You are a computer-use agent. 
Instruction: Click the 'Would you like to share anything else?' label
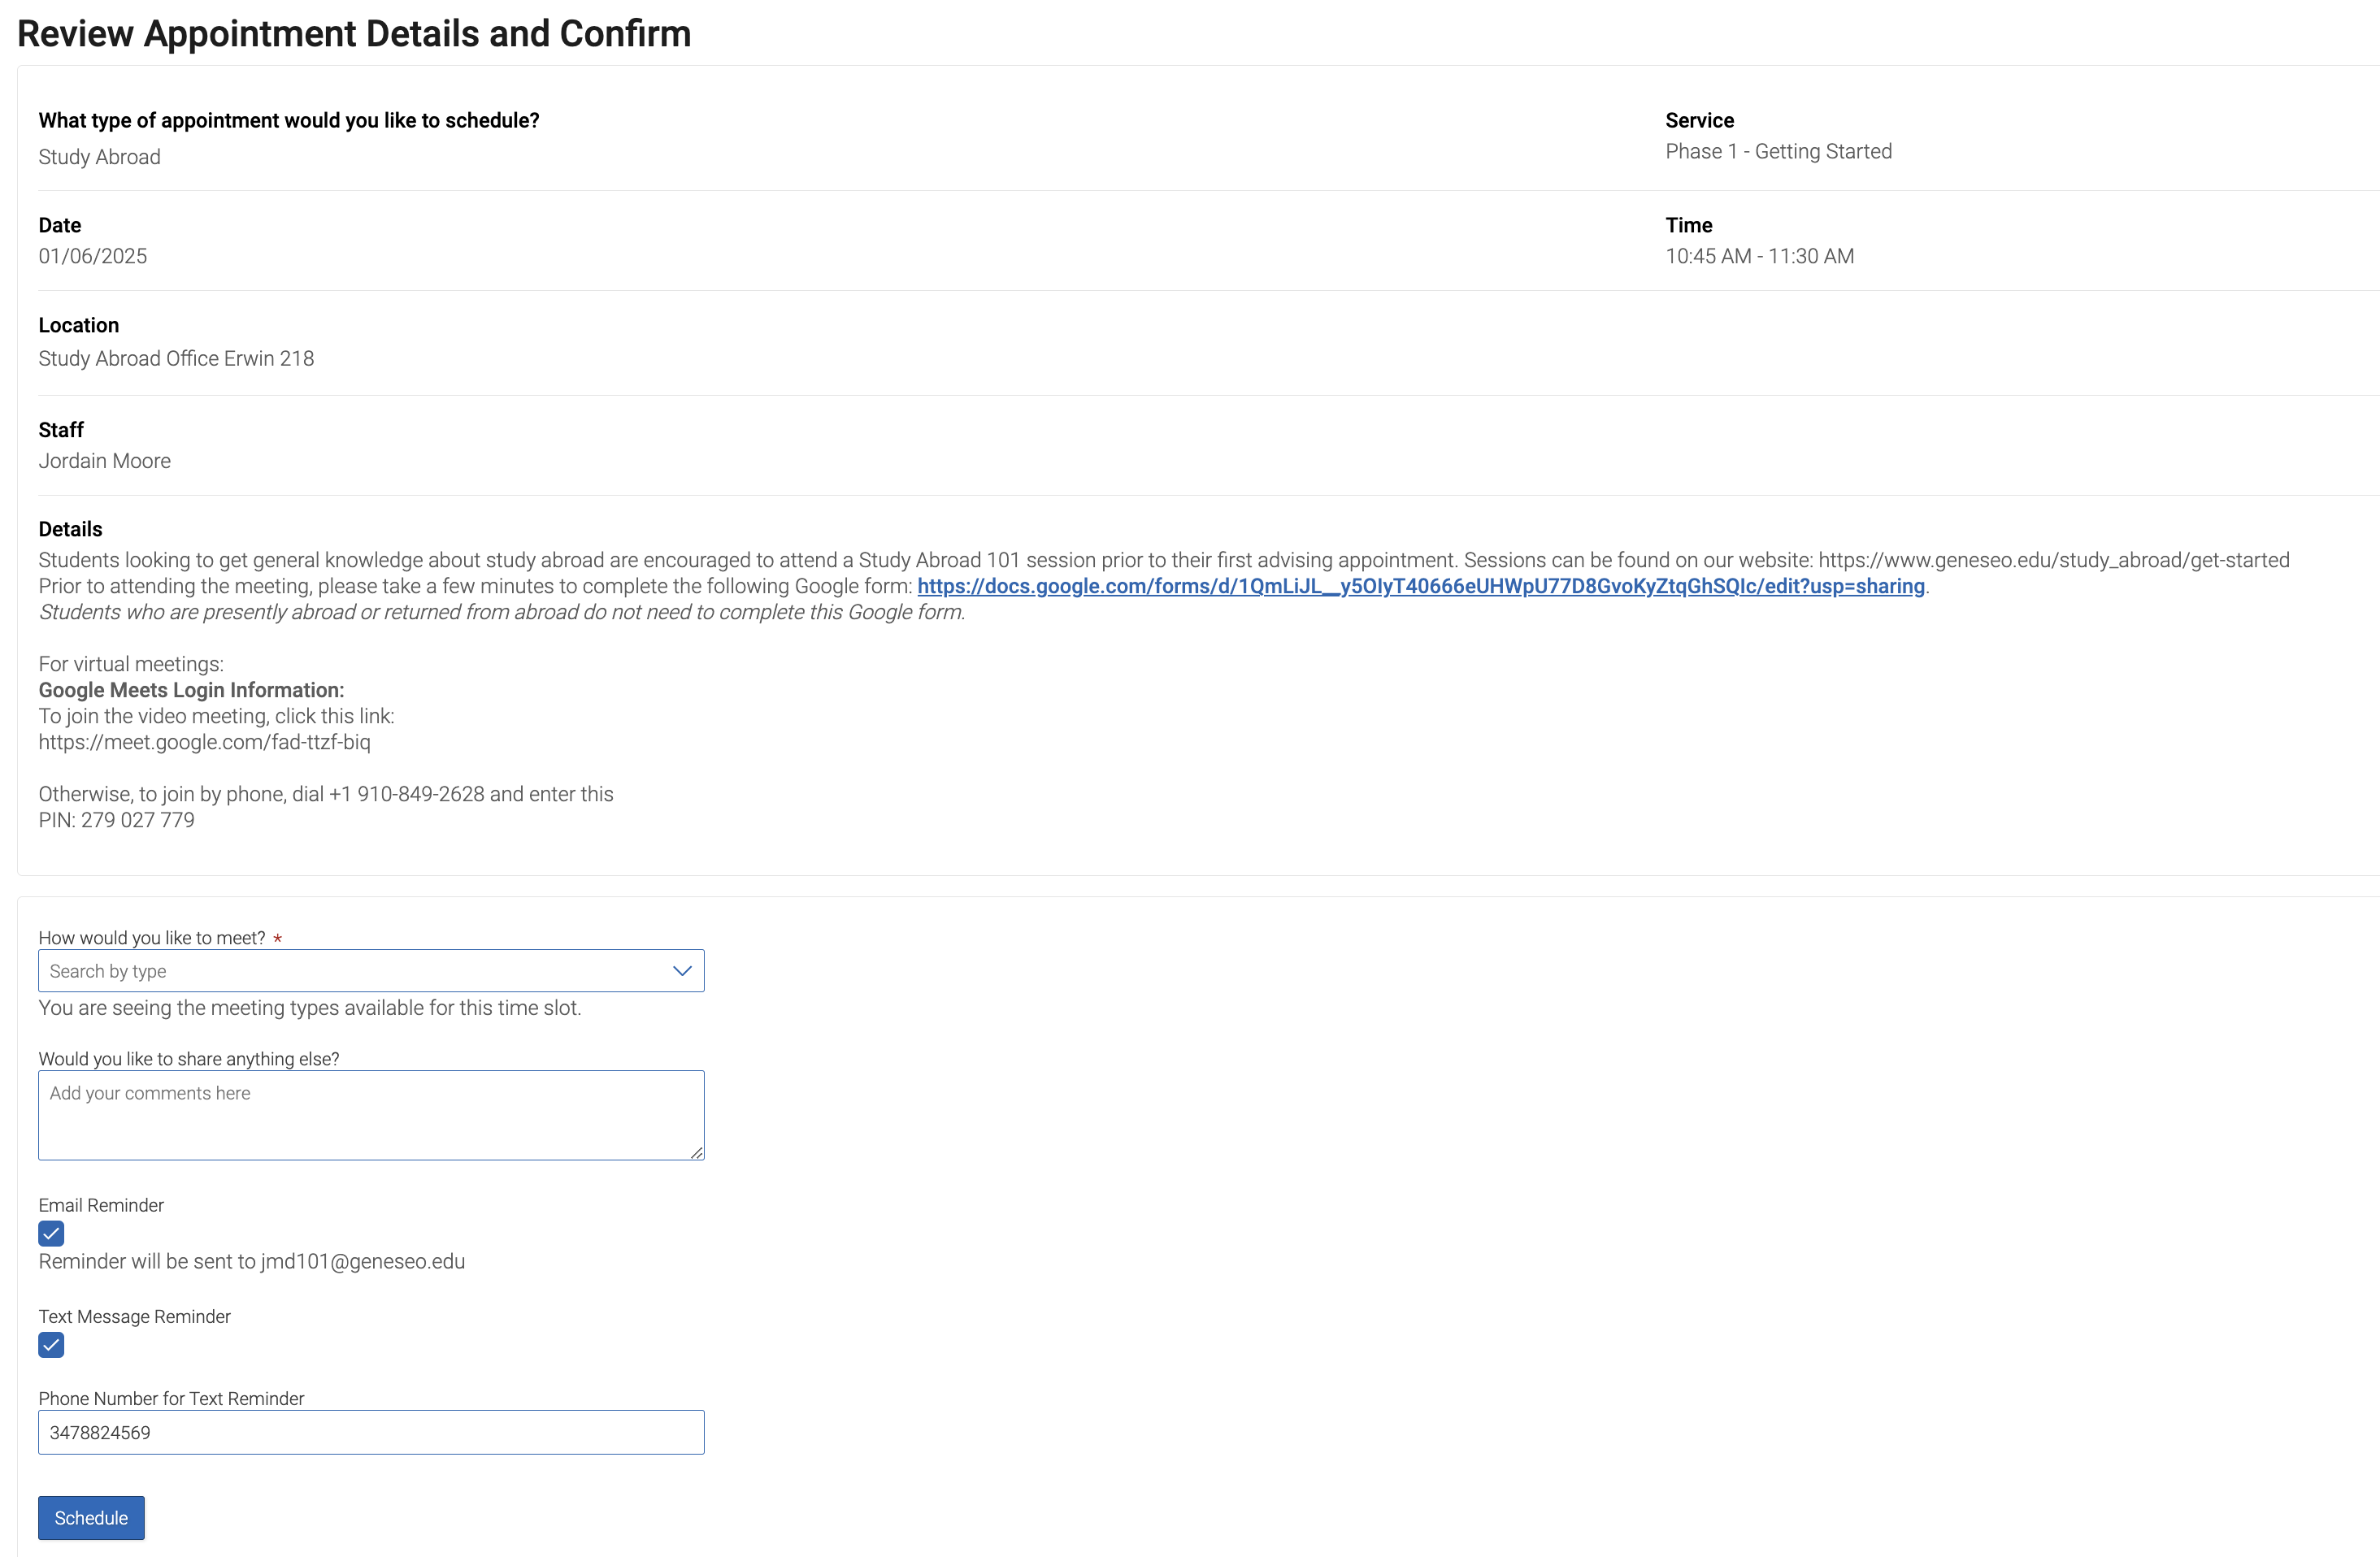pyautogui.click(x=189, y=1059)
